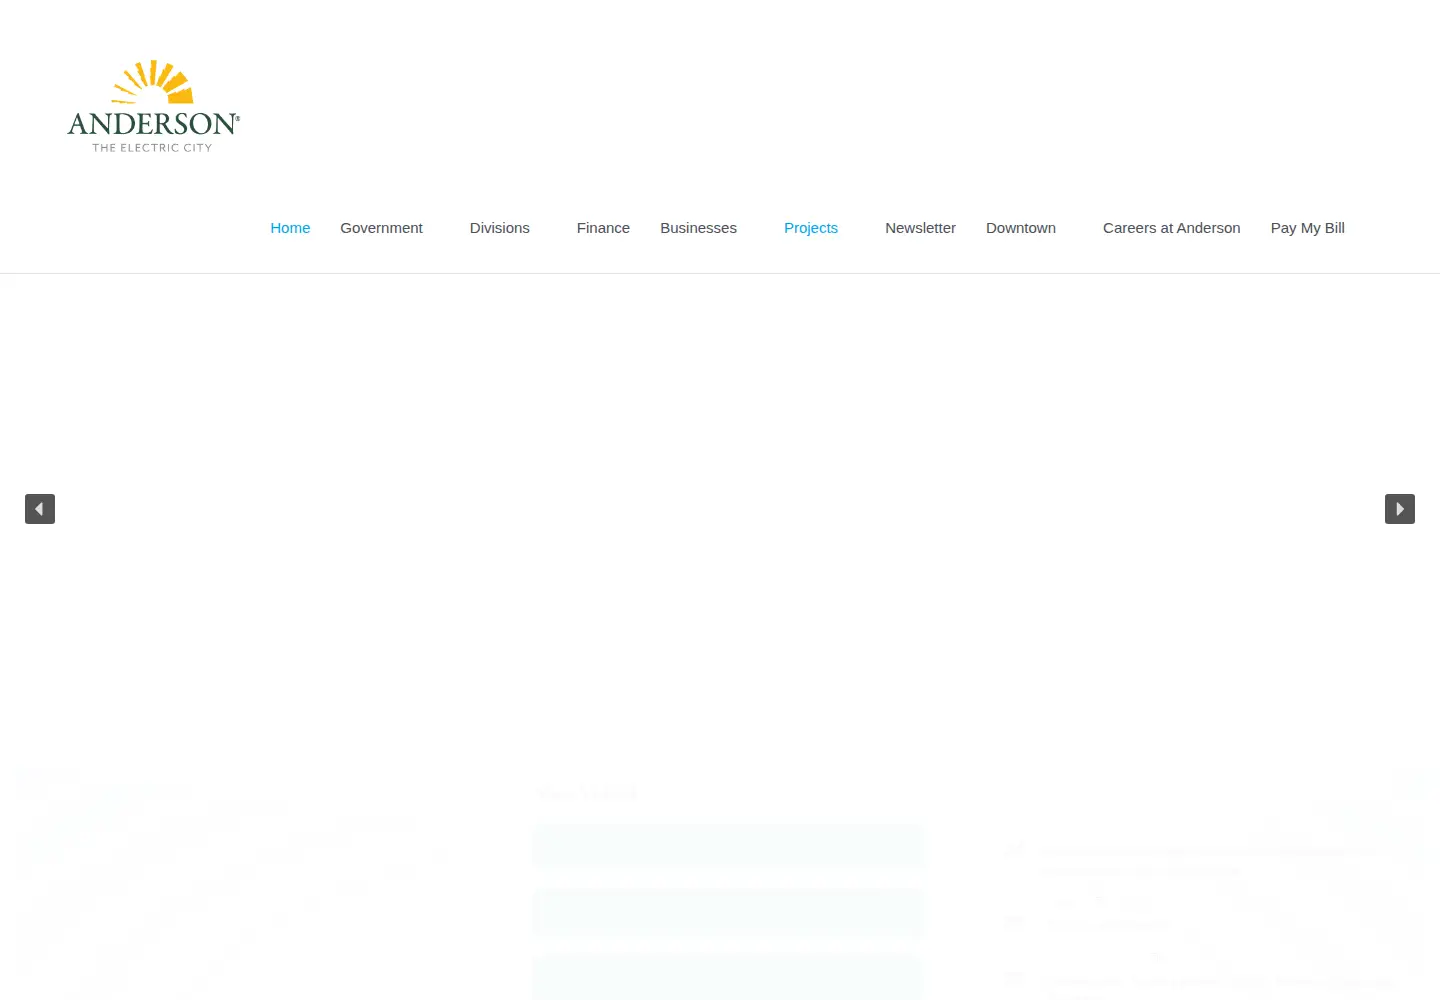Expand the Downtown menu

(1021, 228)
